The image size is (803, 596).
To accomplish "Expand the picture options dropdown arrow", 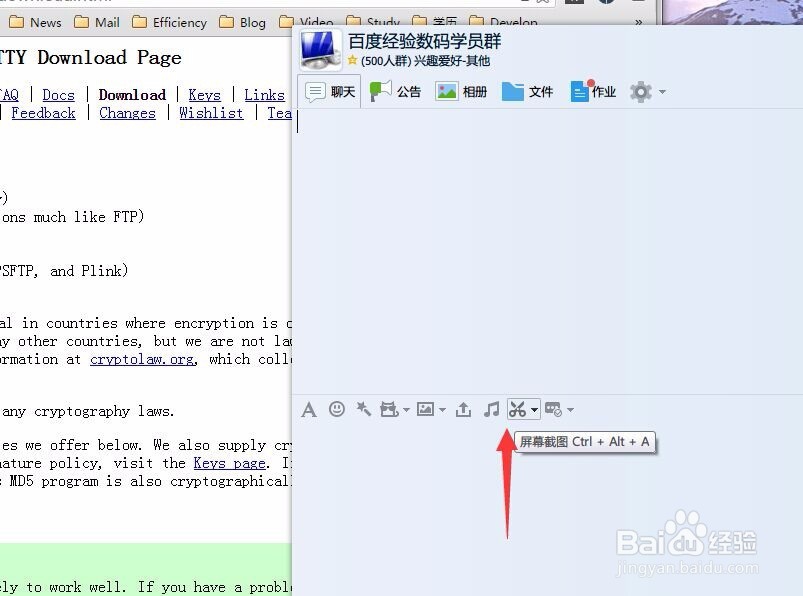I will click(442, 410).
